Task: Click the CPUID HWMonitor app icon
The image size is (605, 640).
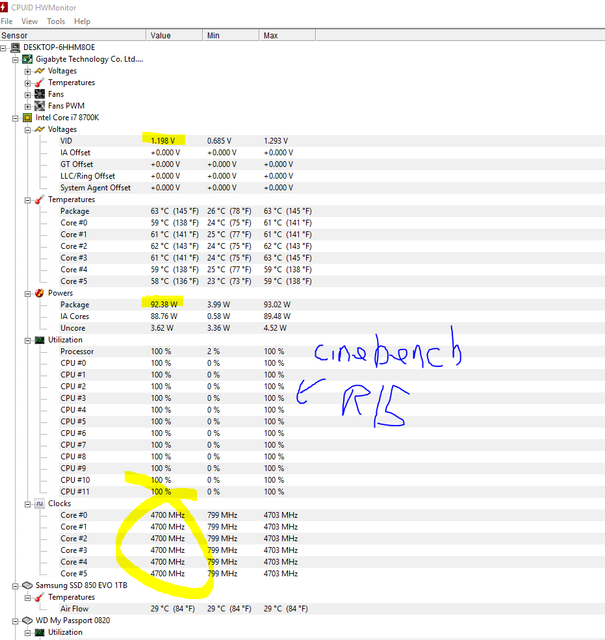Action: 4,7
